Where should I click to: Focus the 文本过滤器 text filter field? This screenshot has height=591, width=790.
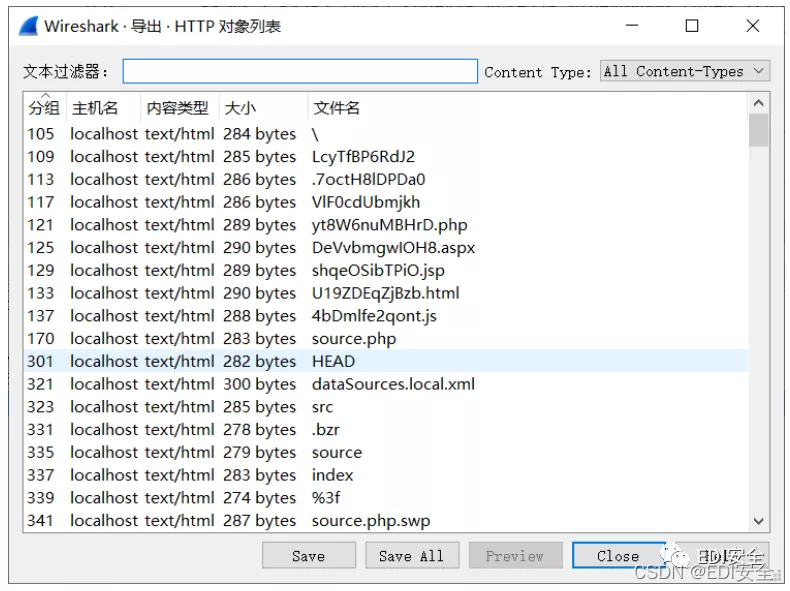pyautogui.click(x=300, y=71)
